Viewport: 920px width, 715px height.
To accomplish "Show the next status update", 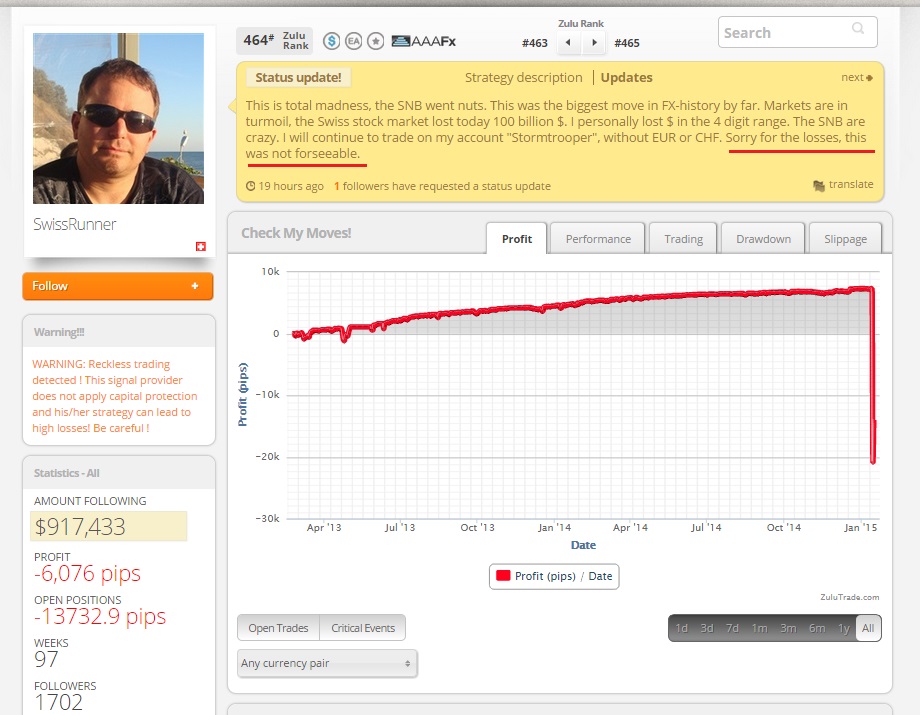I will (857, 78).
